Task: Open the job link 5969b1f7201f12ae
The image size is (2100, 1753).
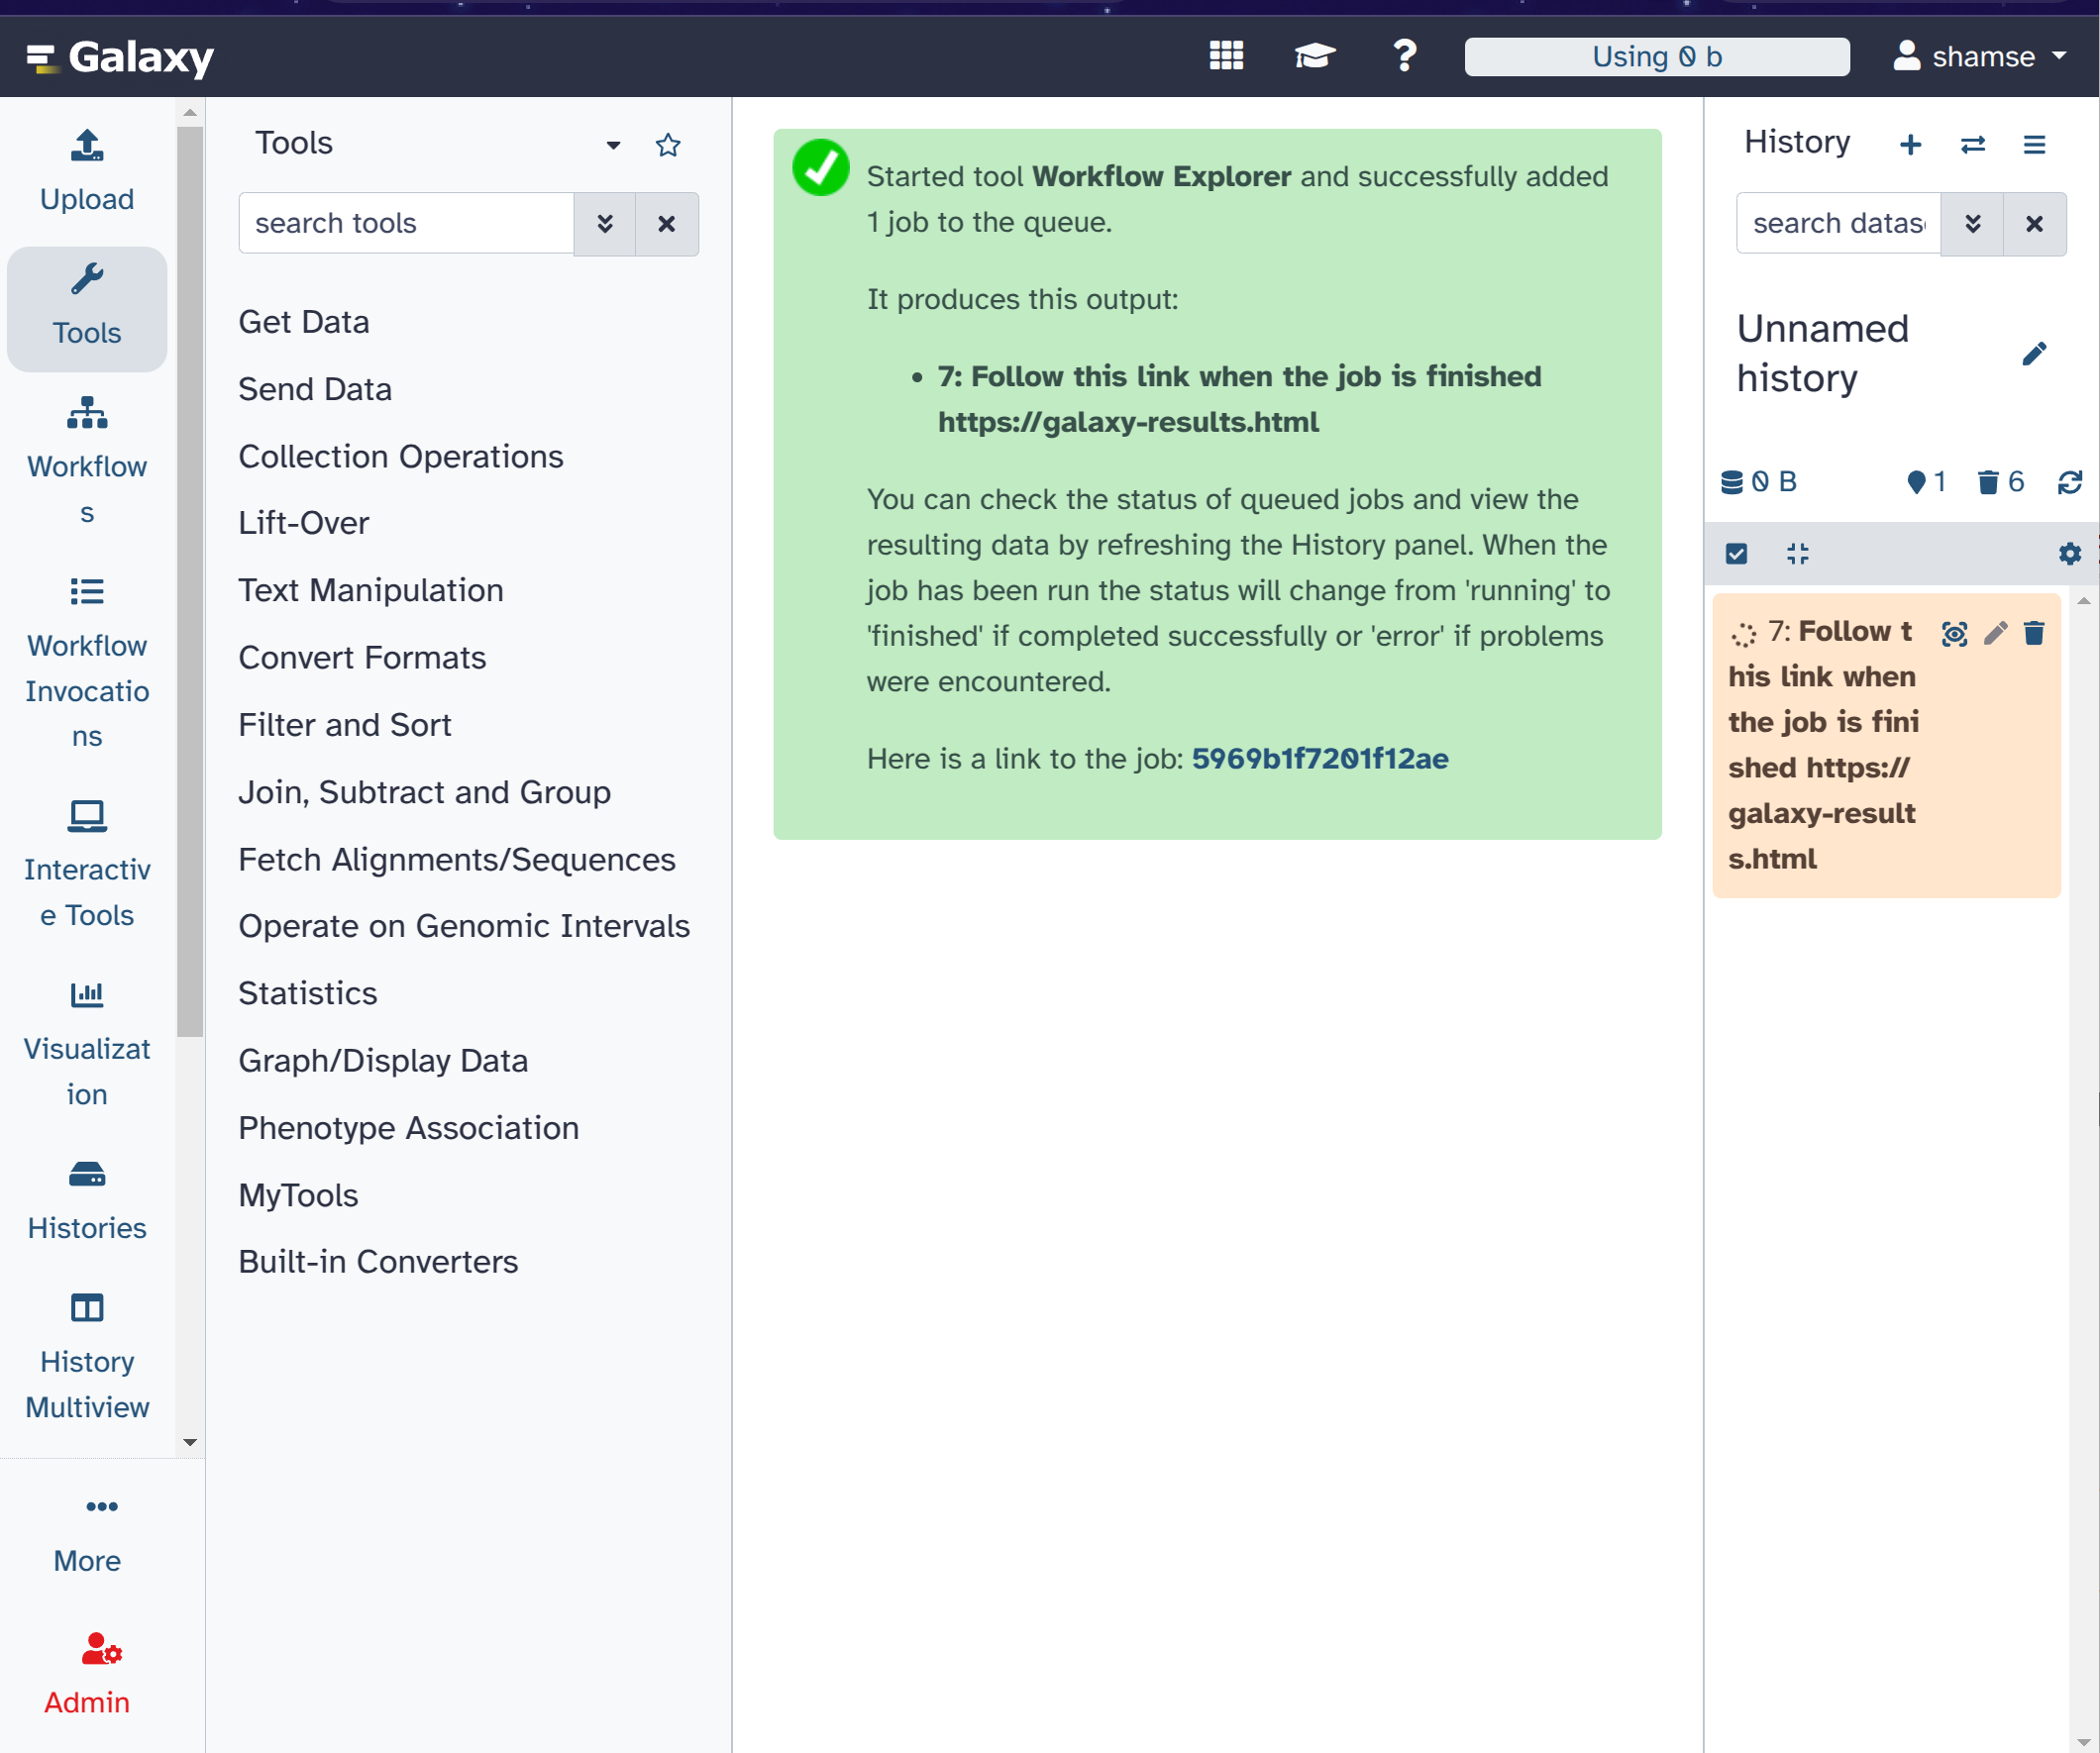Action: point(1319,759)
